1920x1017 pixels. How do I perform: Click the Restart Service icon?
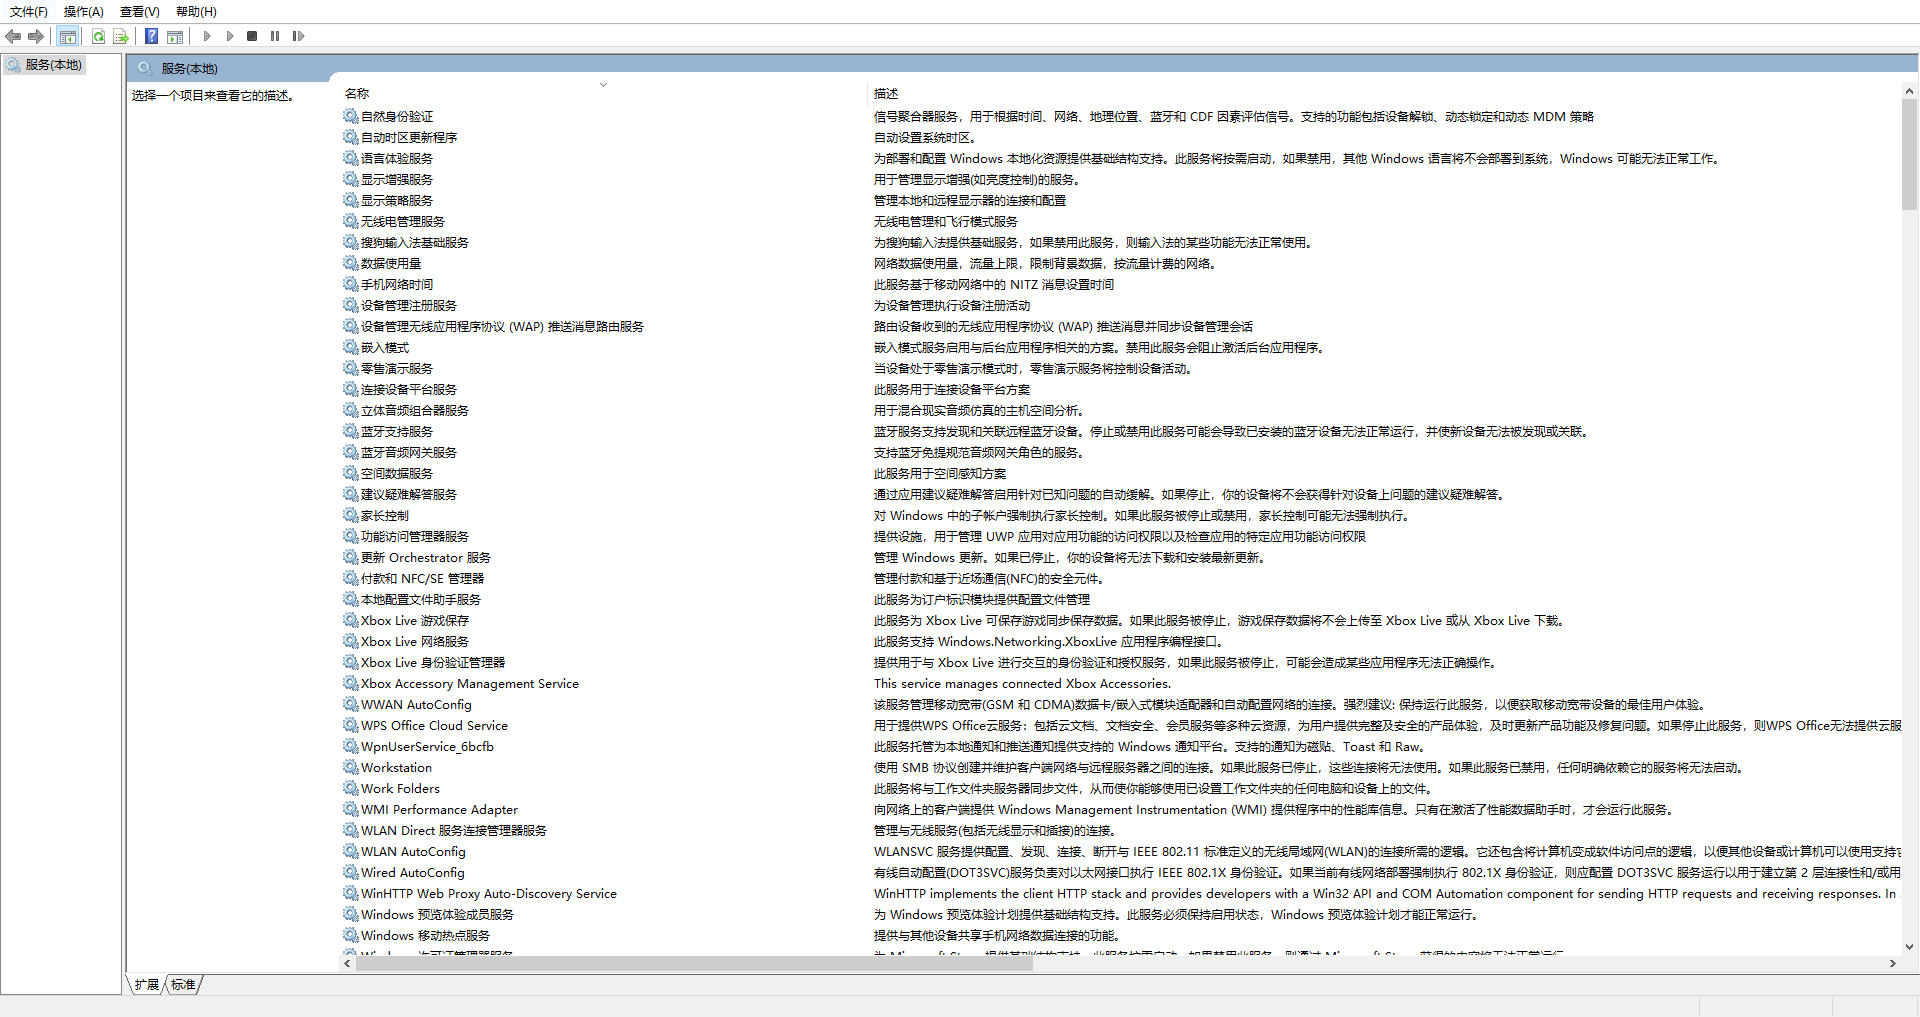coord(298,36)
